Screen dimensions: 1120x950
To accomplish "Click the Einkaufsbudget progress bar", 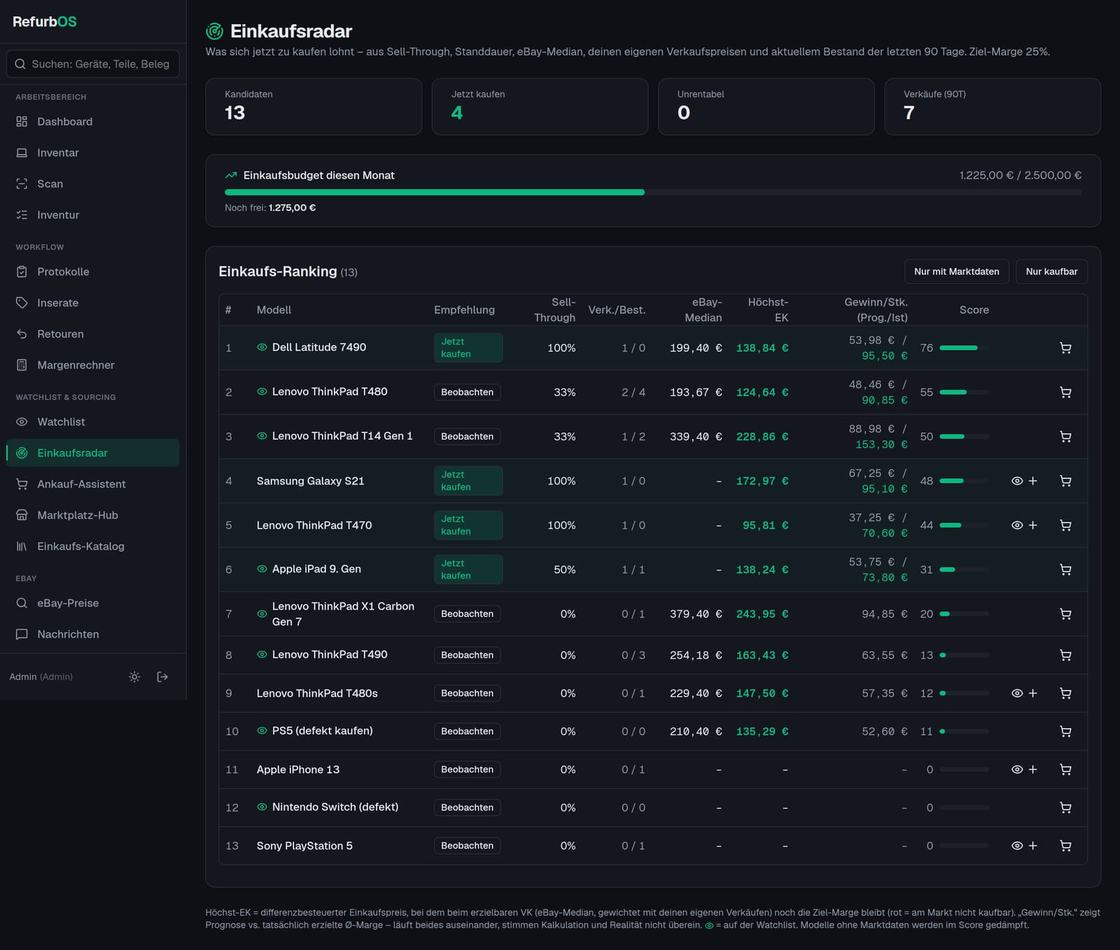I will [x=653, y=192].
